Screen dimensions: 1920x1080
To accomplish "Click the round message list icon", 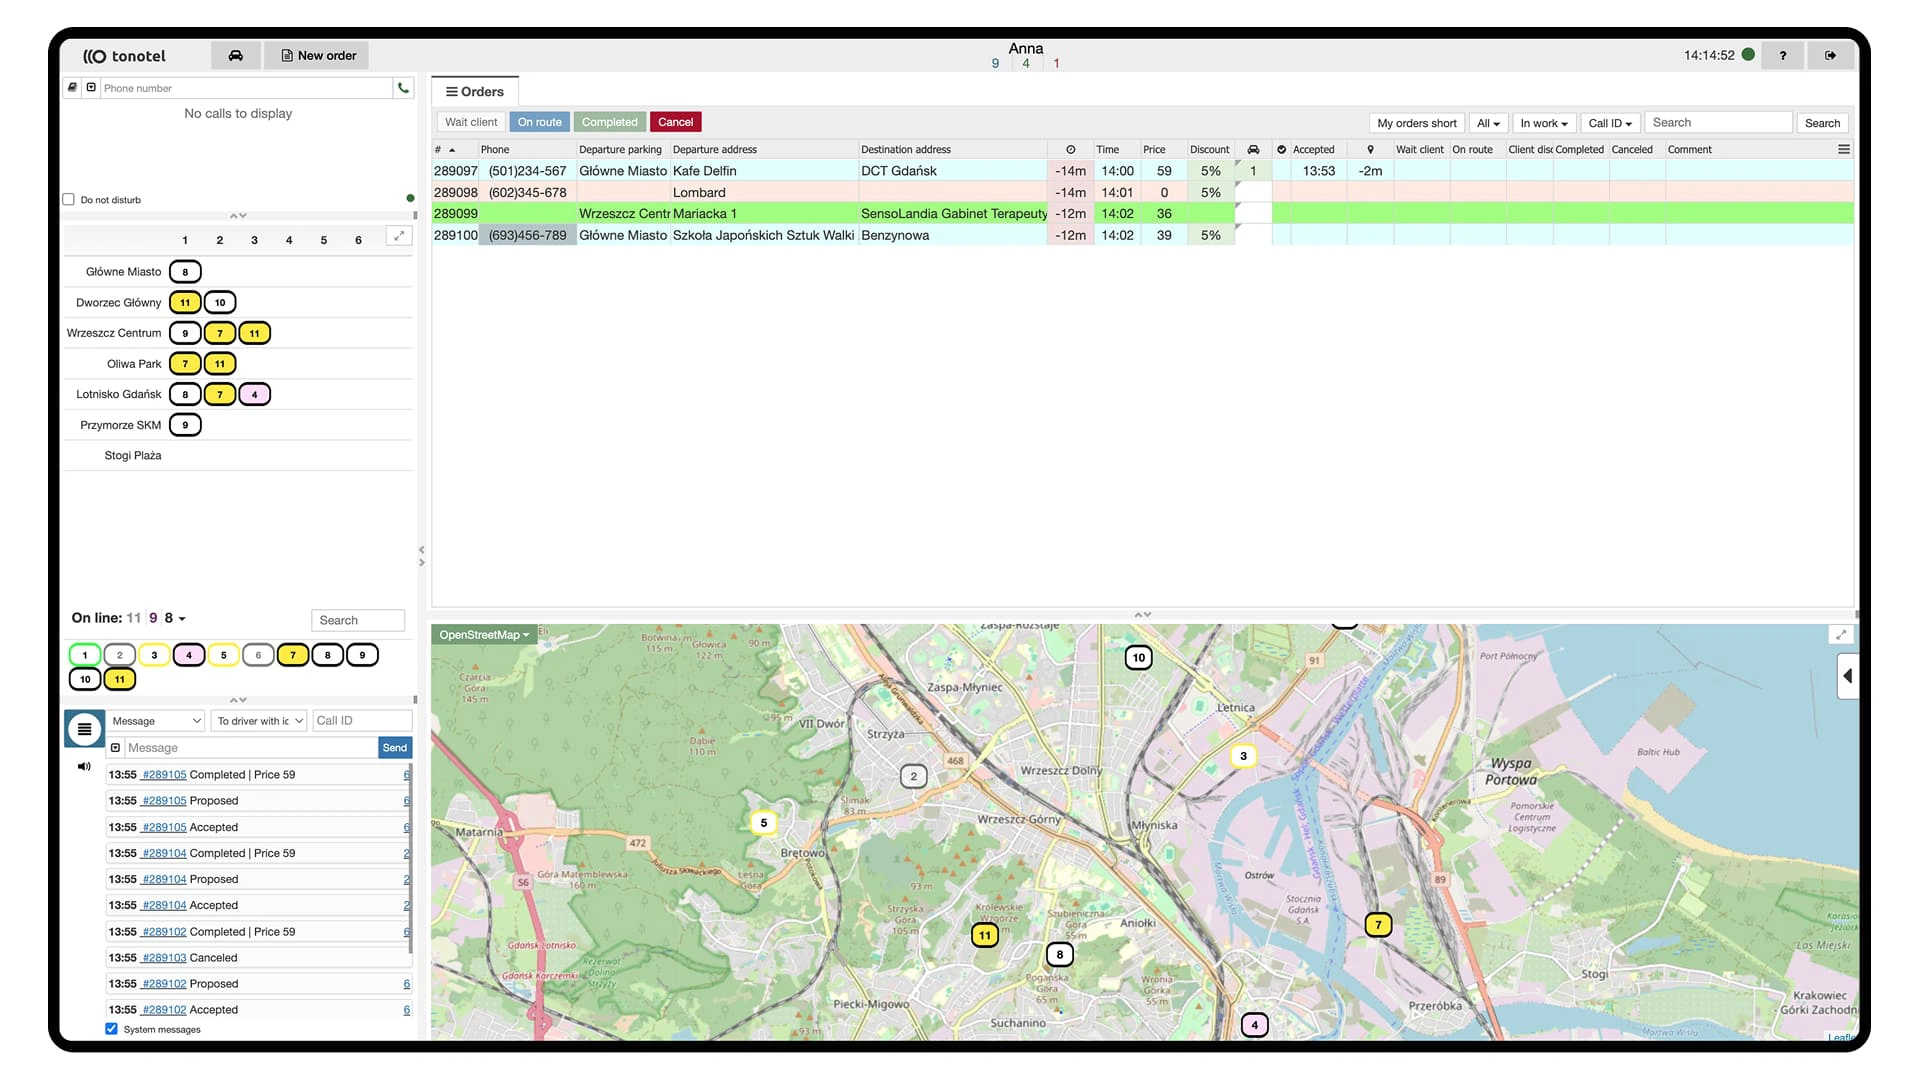I will tap(85, 729).
